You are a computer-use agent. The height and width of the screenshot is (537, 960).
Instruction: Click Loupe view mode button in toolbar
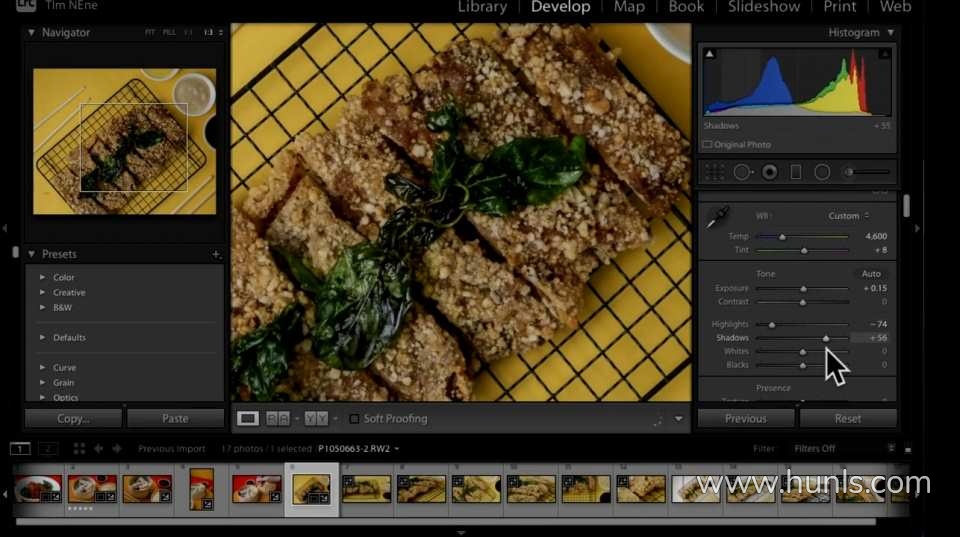[x=248, y=418]
